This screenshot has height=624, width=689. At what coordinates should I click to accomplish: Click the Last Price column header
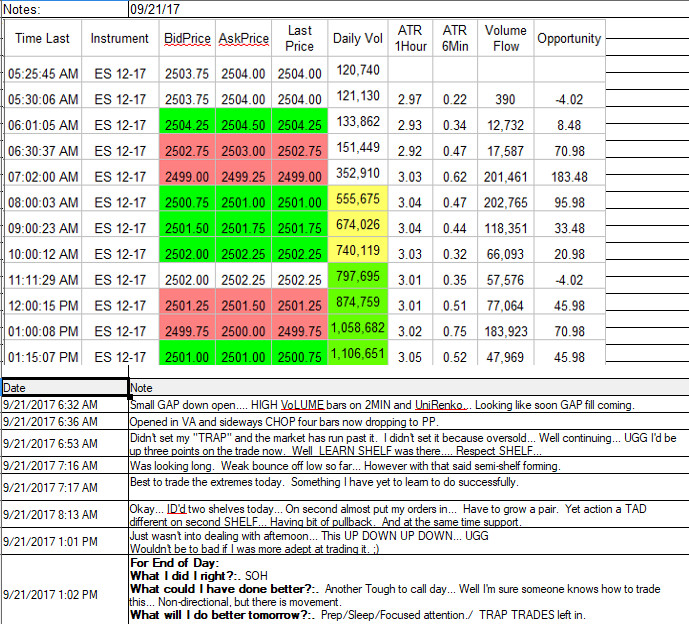[300, 38]
